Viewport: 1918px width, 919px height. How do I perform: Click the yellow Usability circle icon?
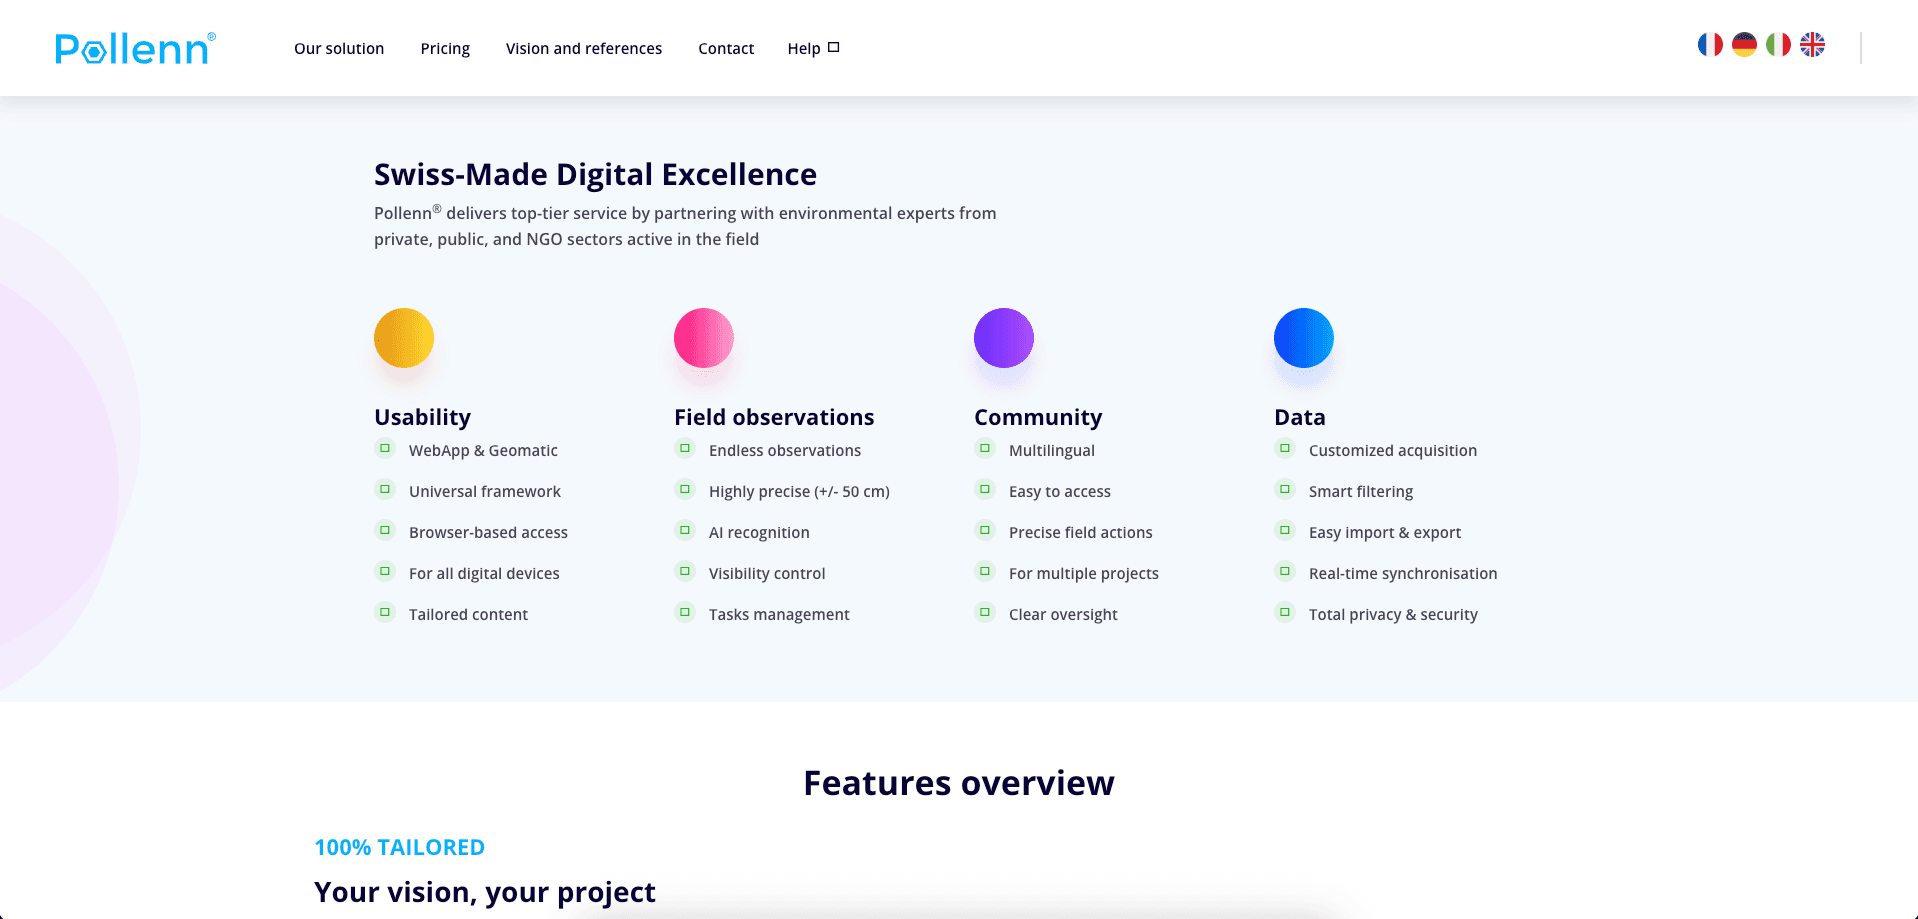coord(404,338)
